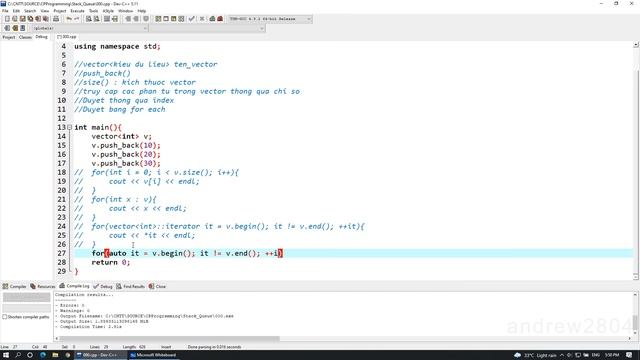Click Dev-C++ taskbar window button
This screenshot has width=640, height=360.
click(100, 355)
